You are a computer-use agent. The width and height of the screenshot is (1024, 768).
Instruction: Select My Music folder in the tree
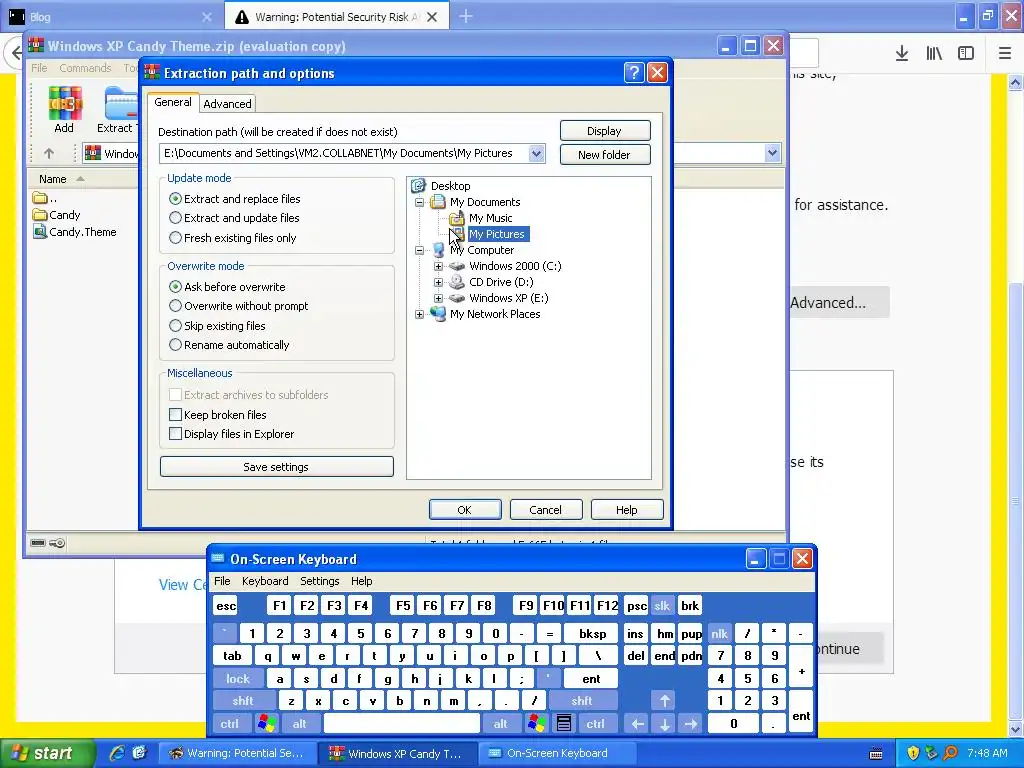pos(490,218)
